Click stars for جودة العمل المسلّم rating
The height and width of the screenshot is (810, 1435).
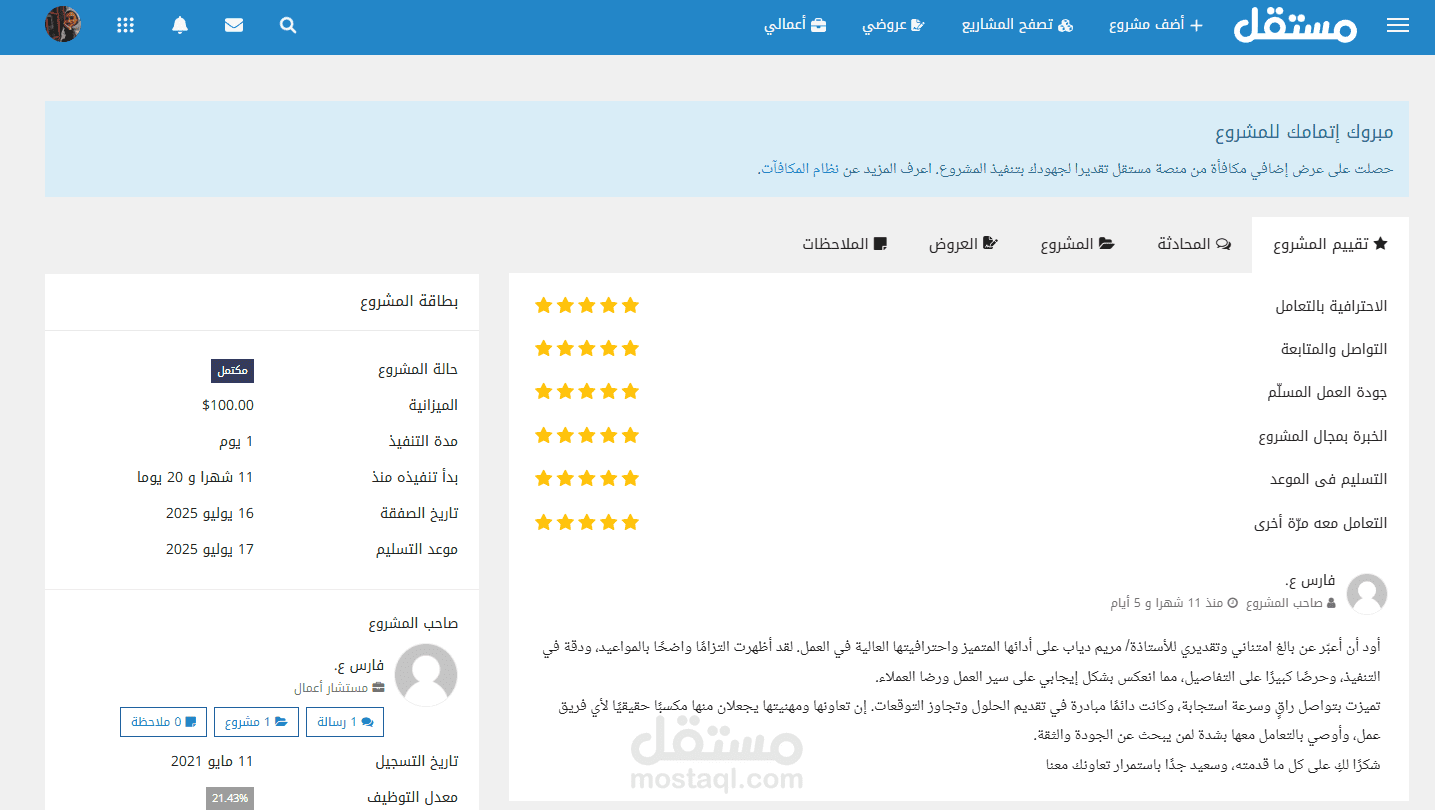click(587, 391)
